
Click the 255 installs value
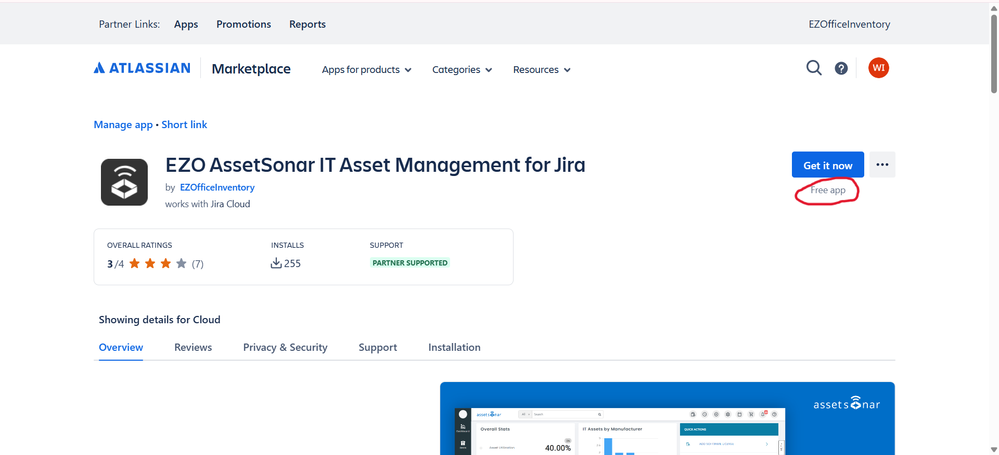point(292,264)
